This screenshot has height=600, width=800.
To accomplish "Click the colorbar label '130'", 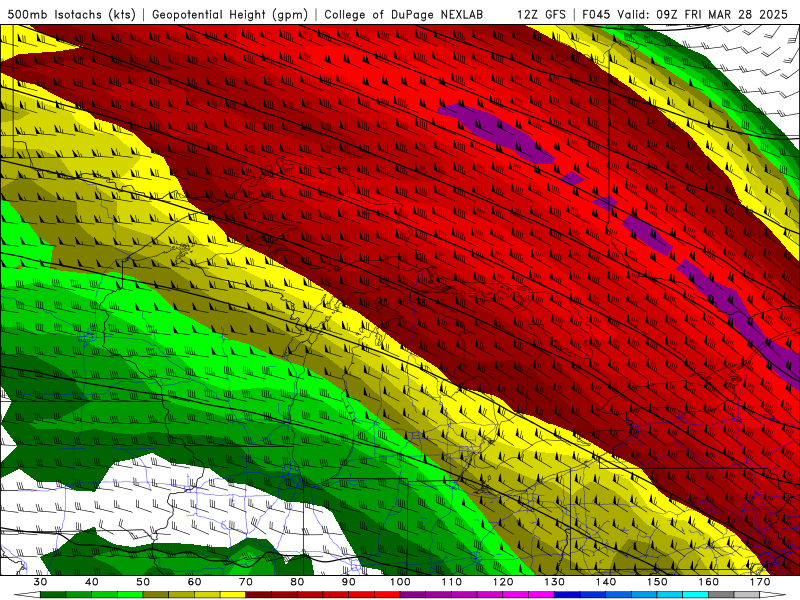I will tap(555, 582).
